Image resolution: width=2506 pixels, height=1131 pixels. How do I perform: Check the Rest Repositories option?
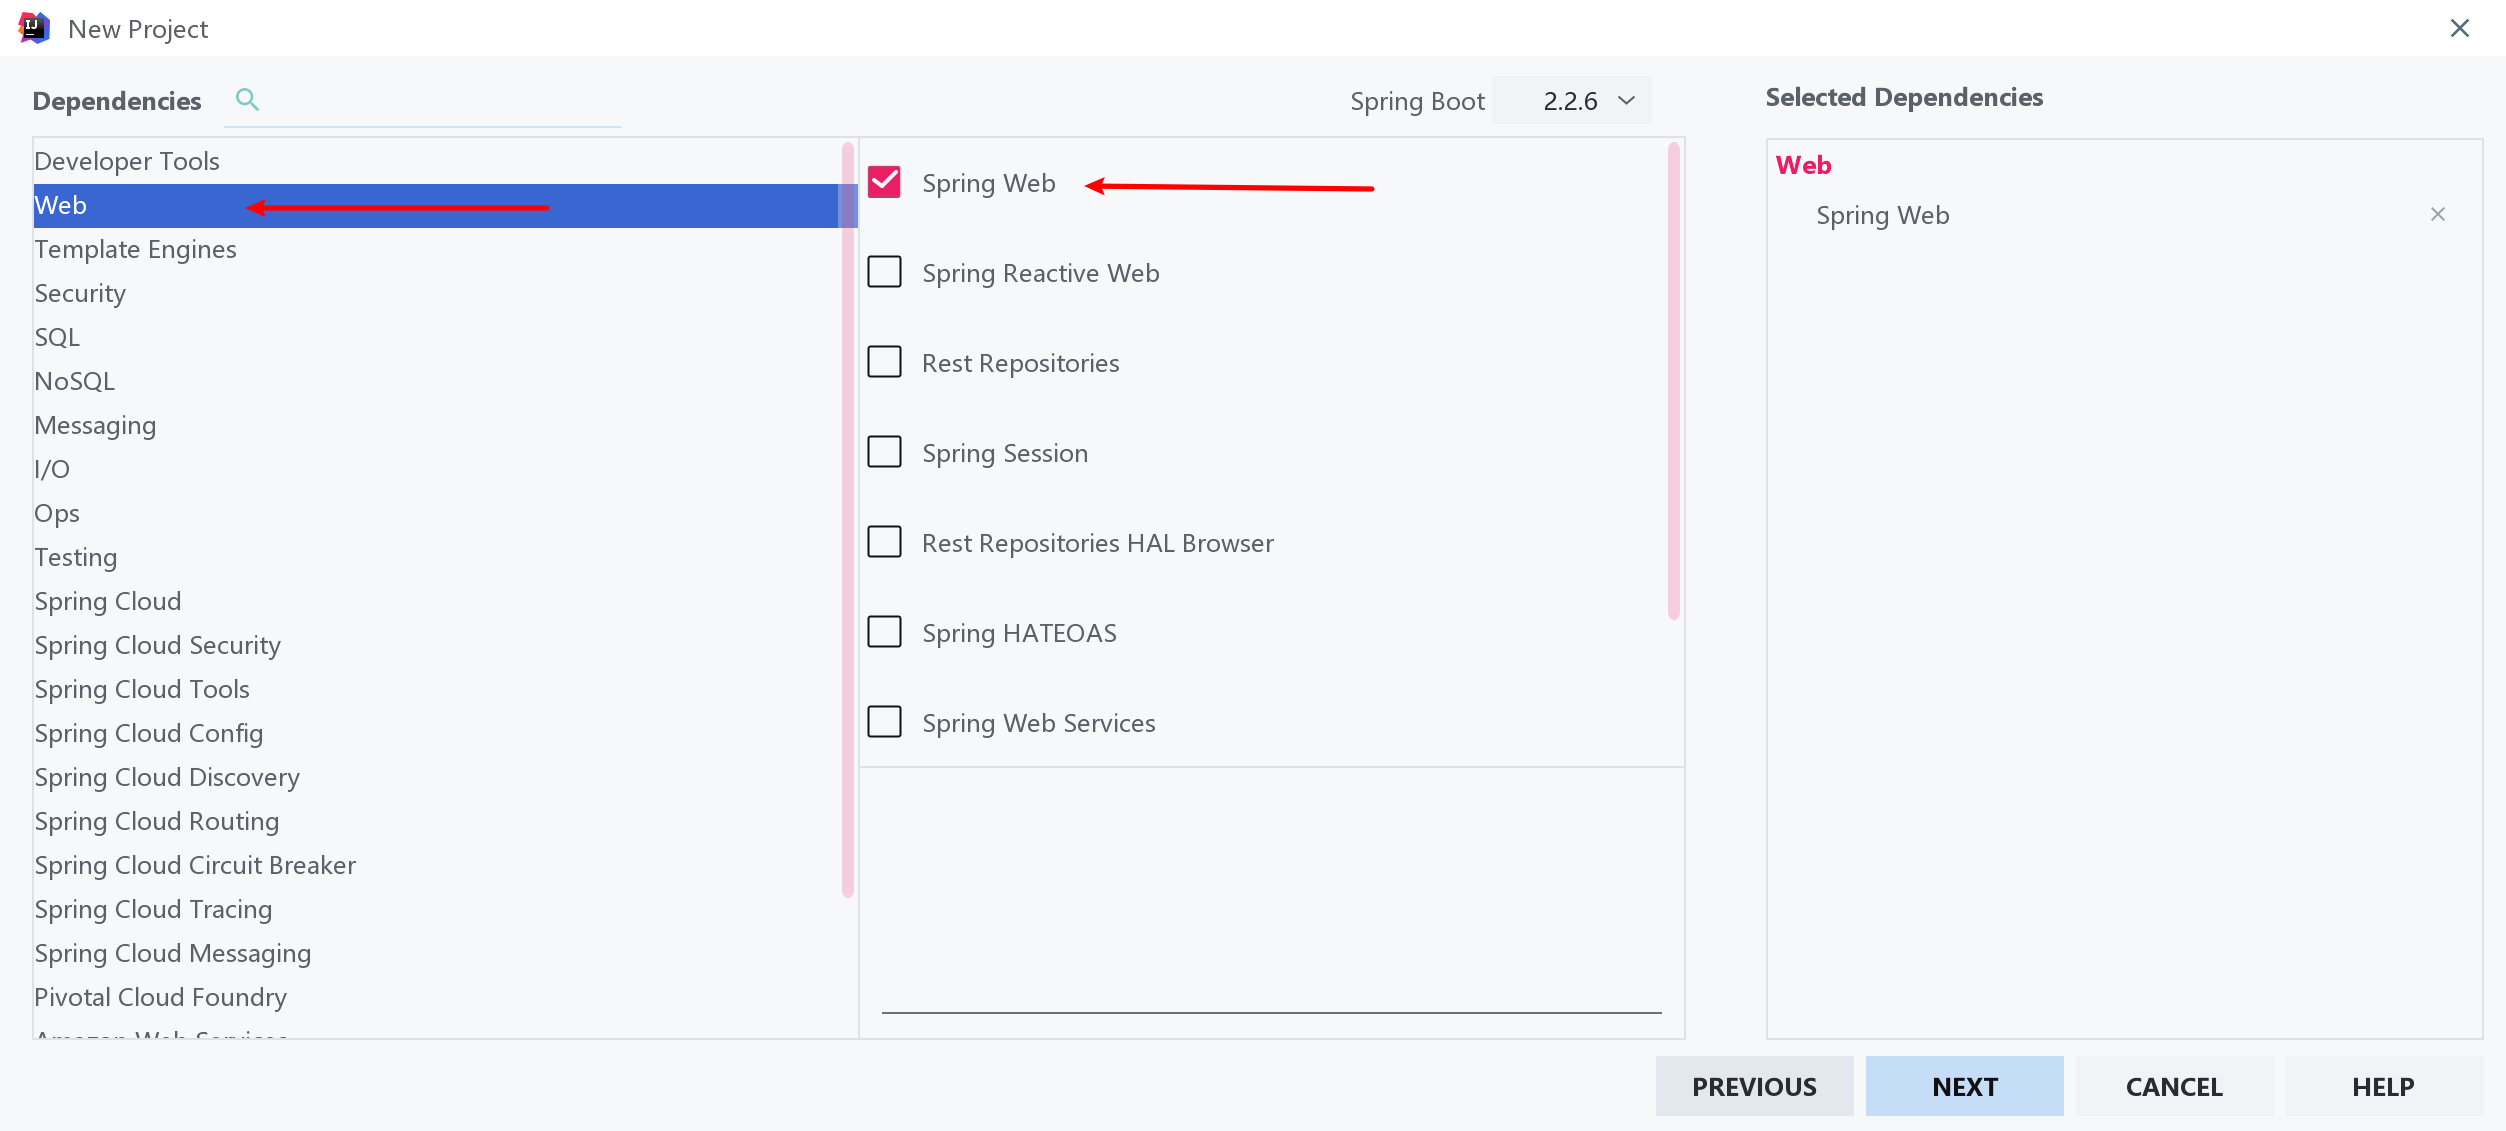point(884,362)
